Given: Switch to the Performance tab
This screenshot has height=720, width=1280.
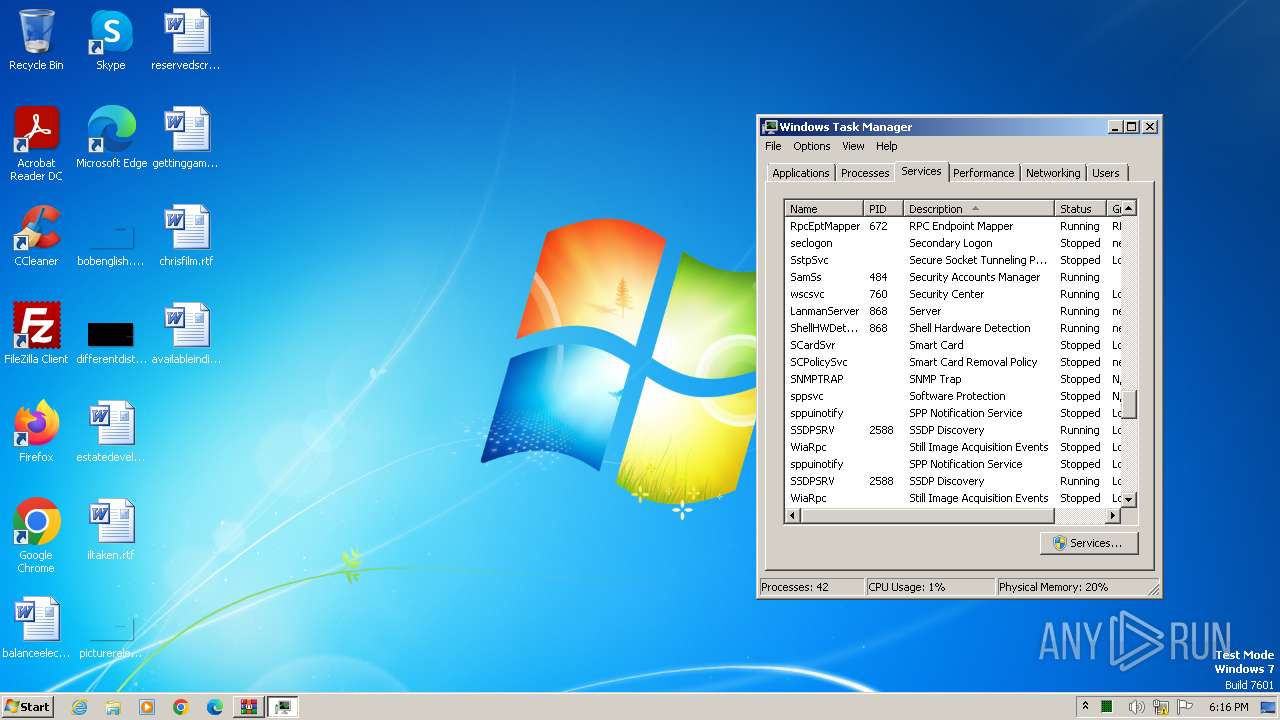Looking at the screenshot, I should (x=984, y=173).
